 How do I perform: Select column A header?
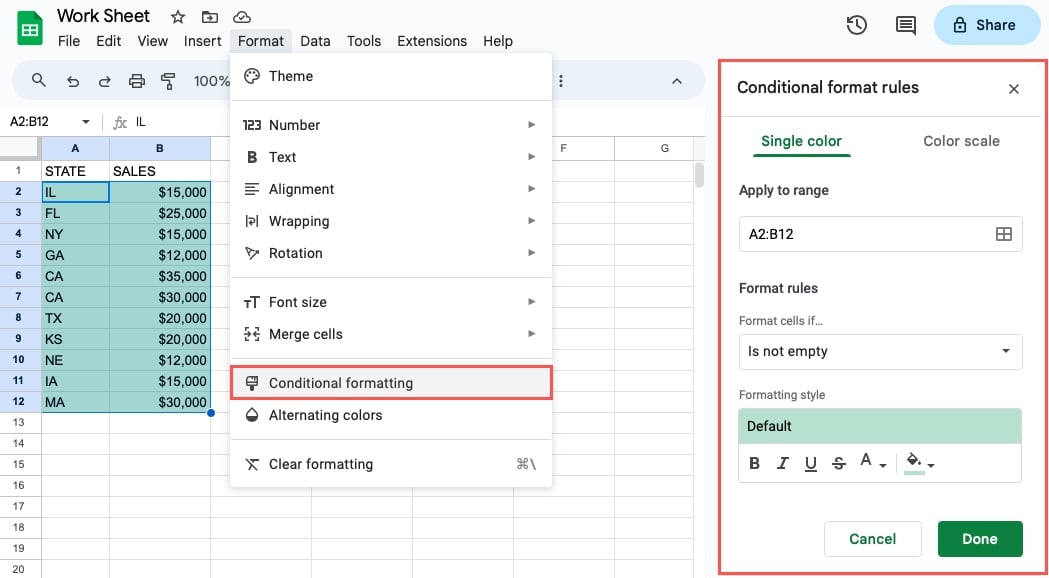(x=75, y=149)
